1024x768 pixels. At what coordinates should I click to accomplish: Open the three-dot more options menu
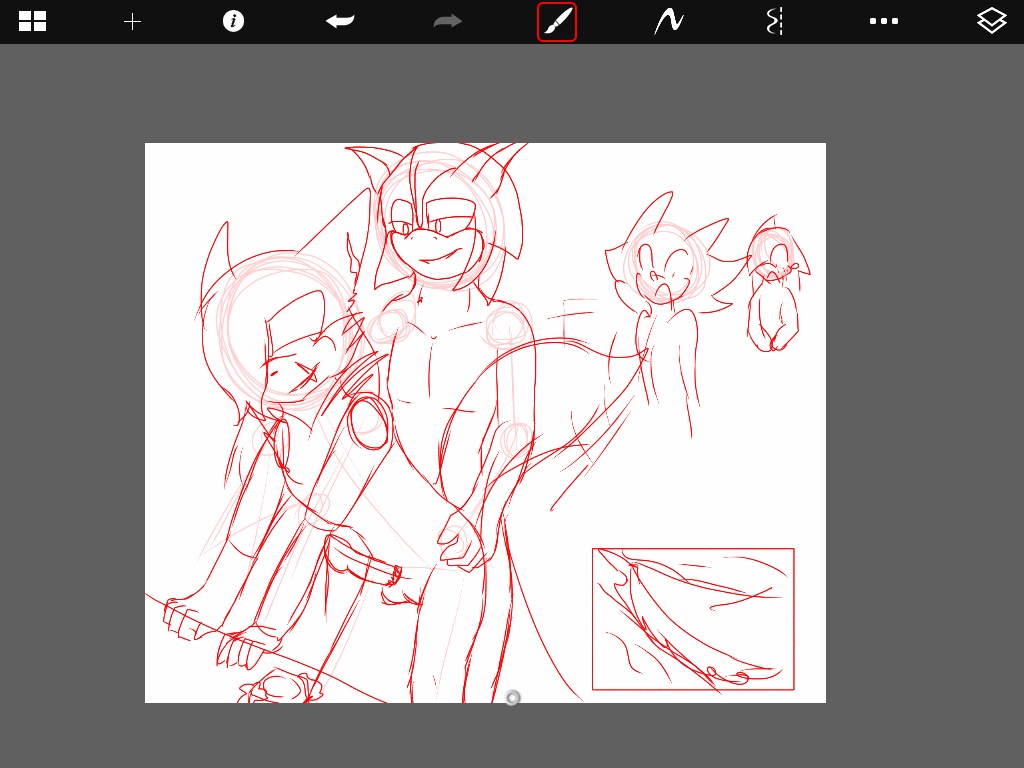coord(884,22)
